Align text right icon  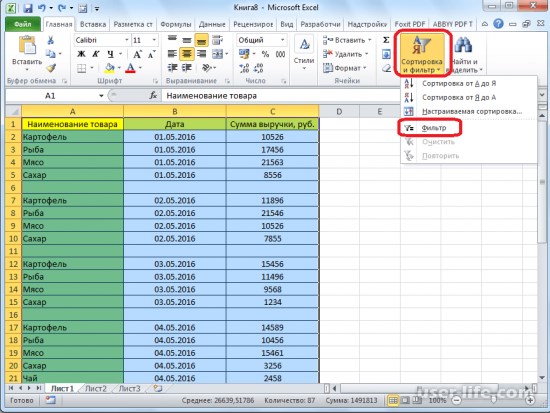[201, 54]
